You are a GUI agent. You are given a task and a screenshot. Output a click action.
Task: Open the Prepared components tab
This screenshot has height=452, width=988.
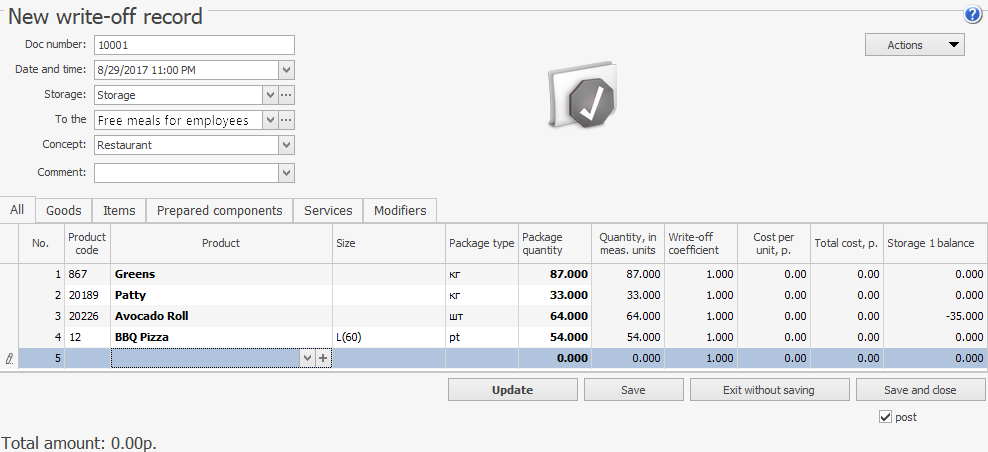tap(220, 210)
